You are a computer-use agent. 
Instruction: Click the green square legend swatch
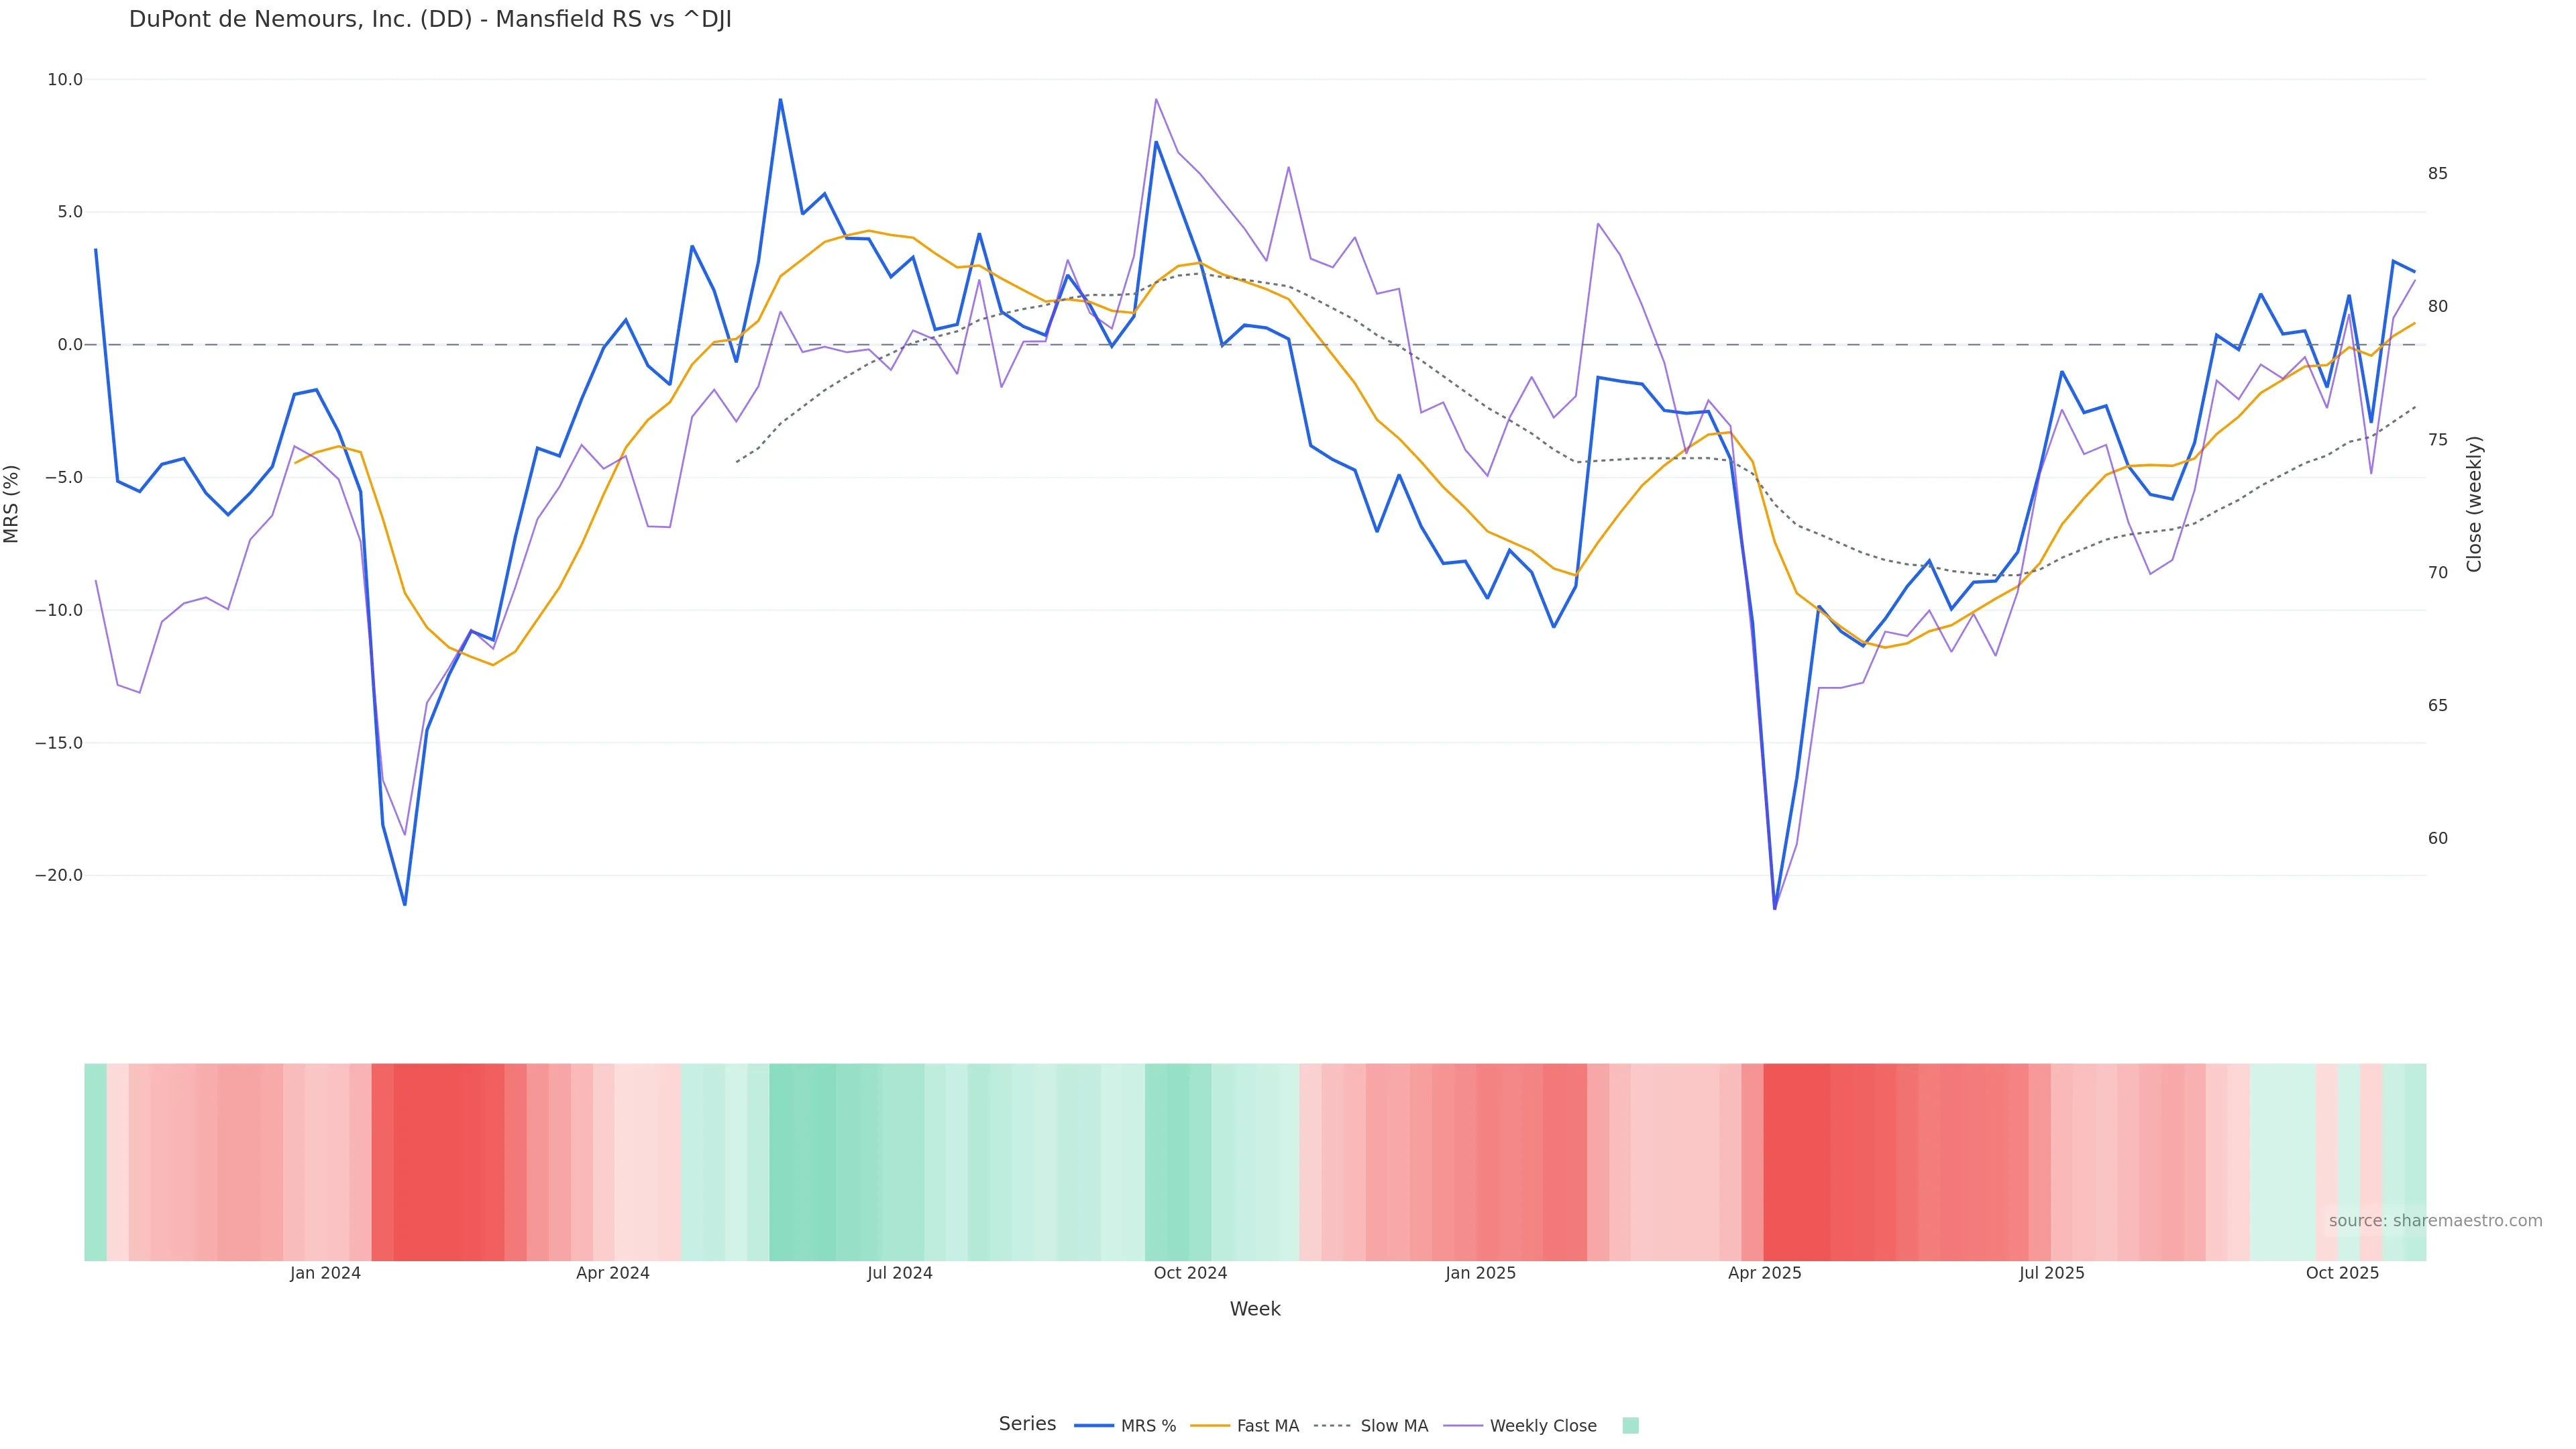(x=1630, y=1426)
